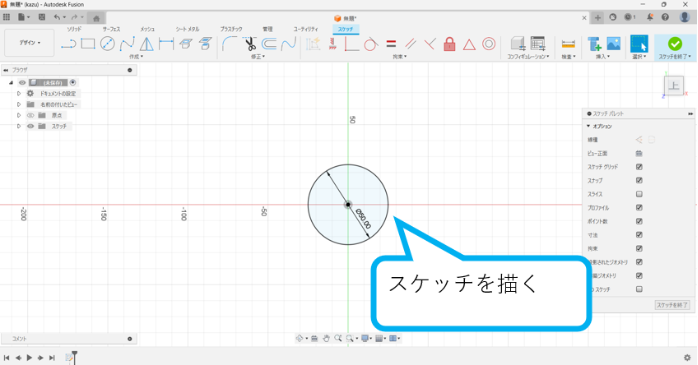Click the Select tool icon
Screen dimensions: 698x365
639,44
